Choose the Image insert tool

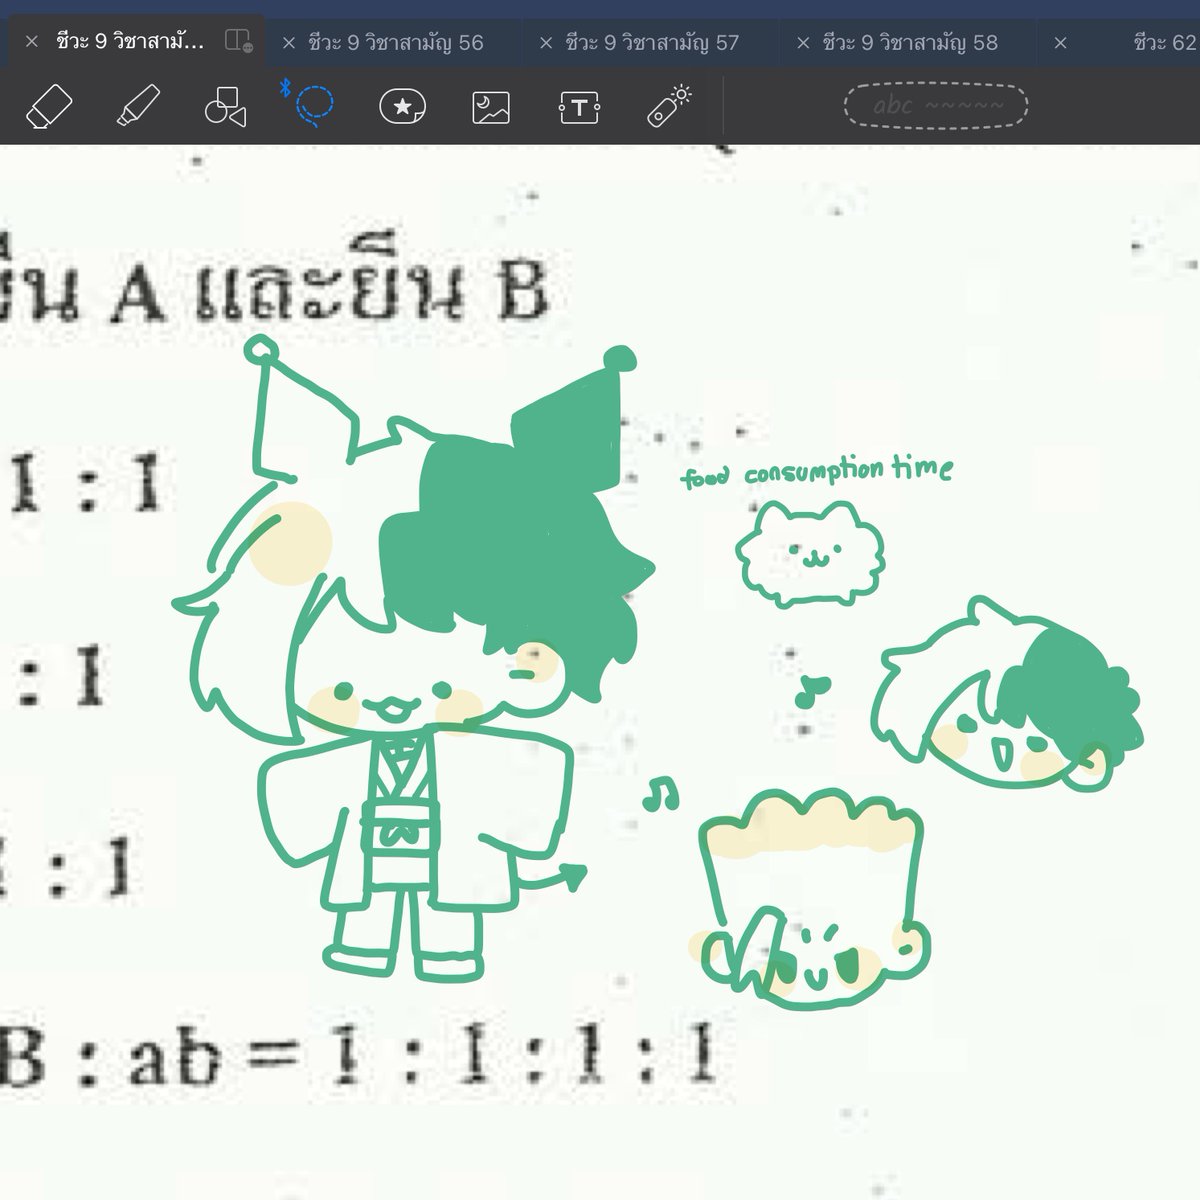pos(491,107)
